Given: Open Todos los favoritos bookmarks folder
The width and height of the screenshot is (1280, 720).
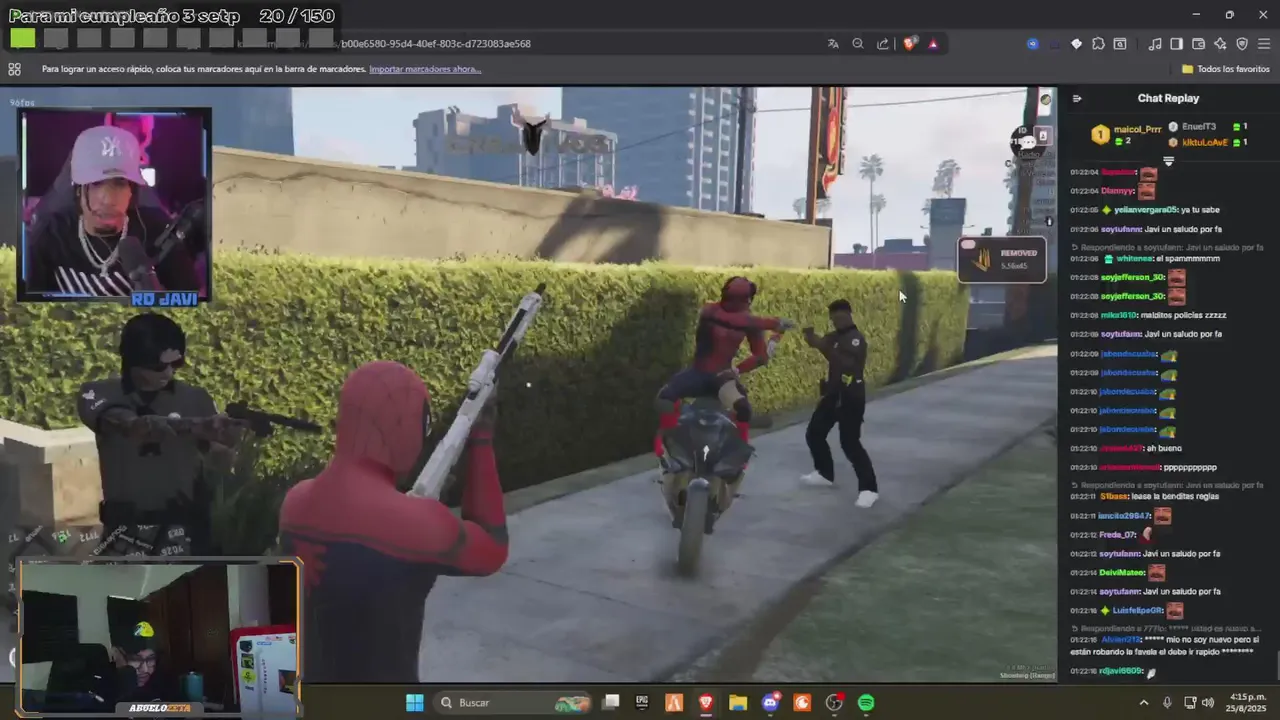Looking at the screenshot, I should [1225, 69].
